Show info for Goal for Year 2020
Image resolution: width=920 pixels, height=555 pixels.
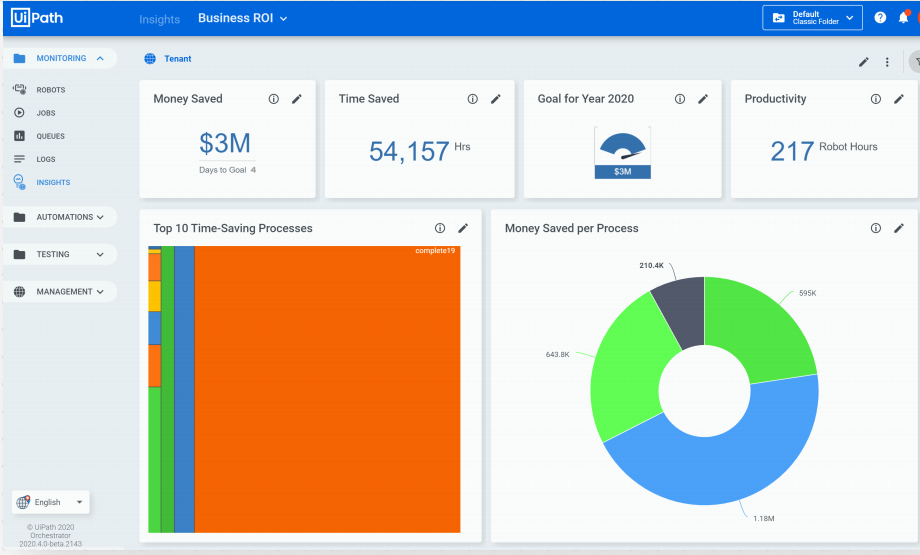[x=679, y=99]
